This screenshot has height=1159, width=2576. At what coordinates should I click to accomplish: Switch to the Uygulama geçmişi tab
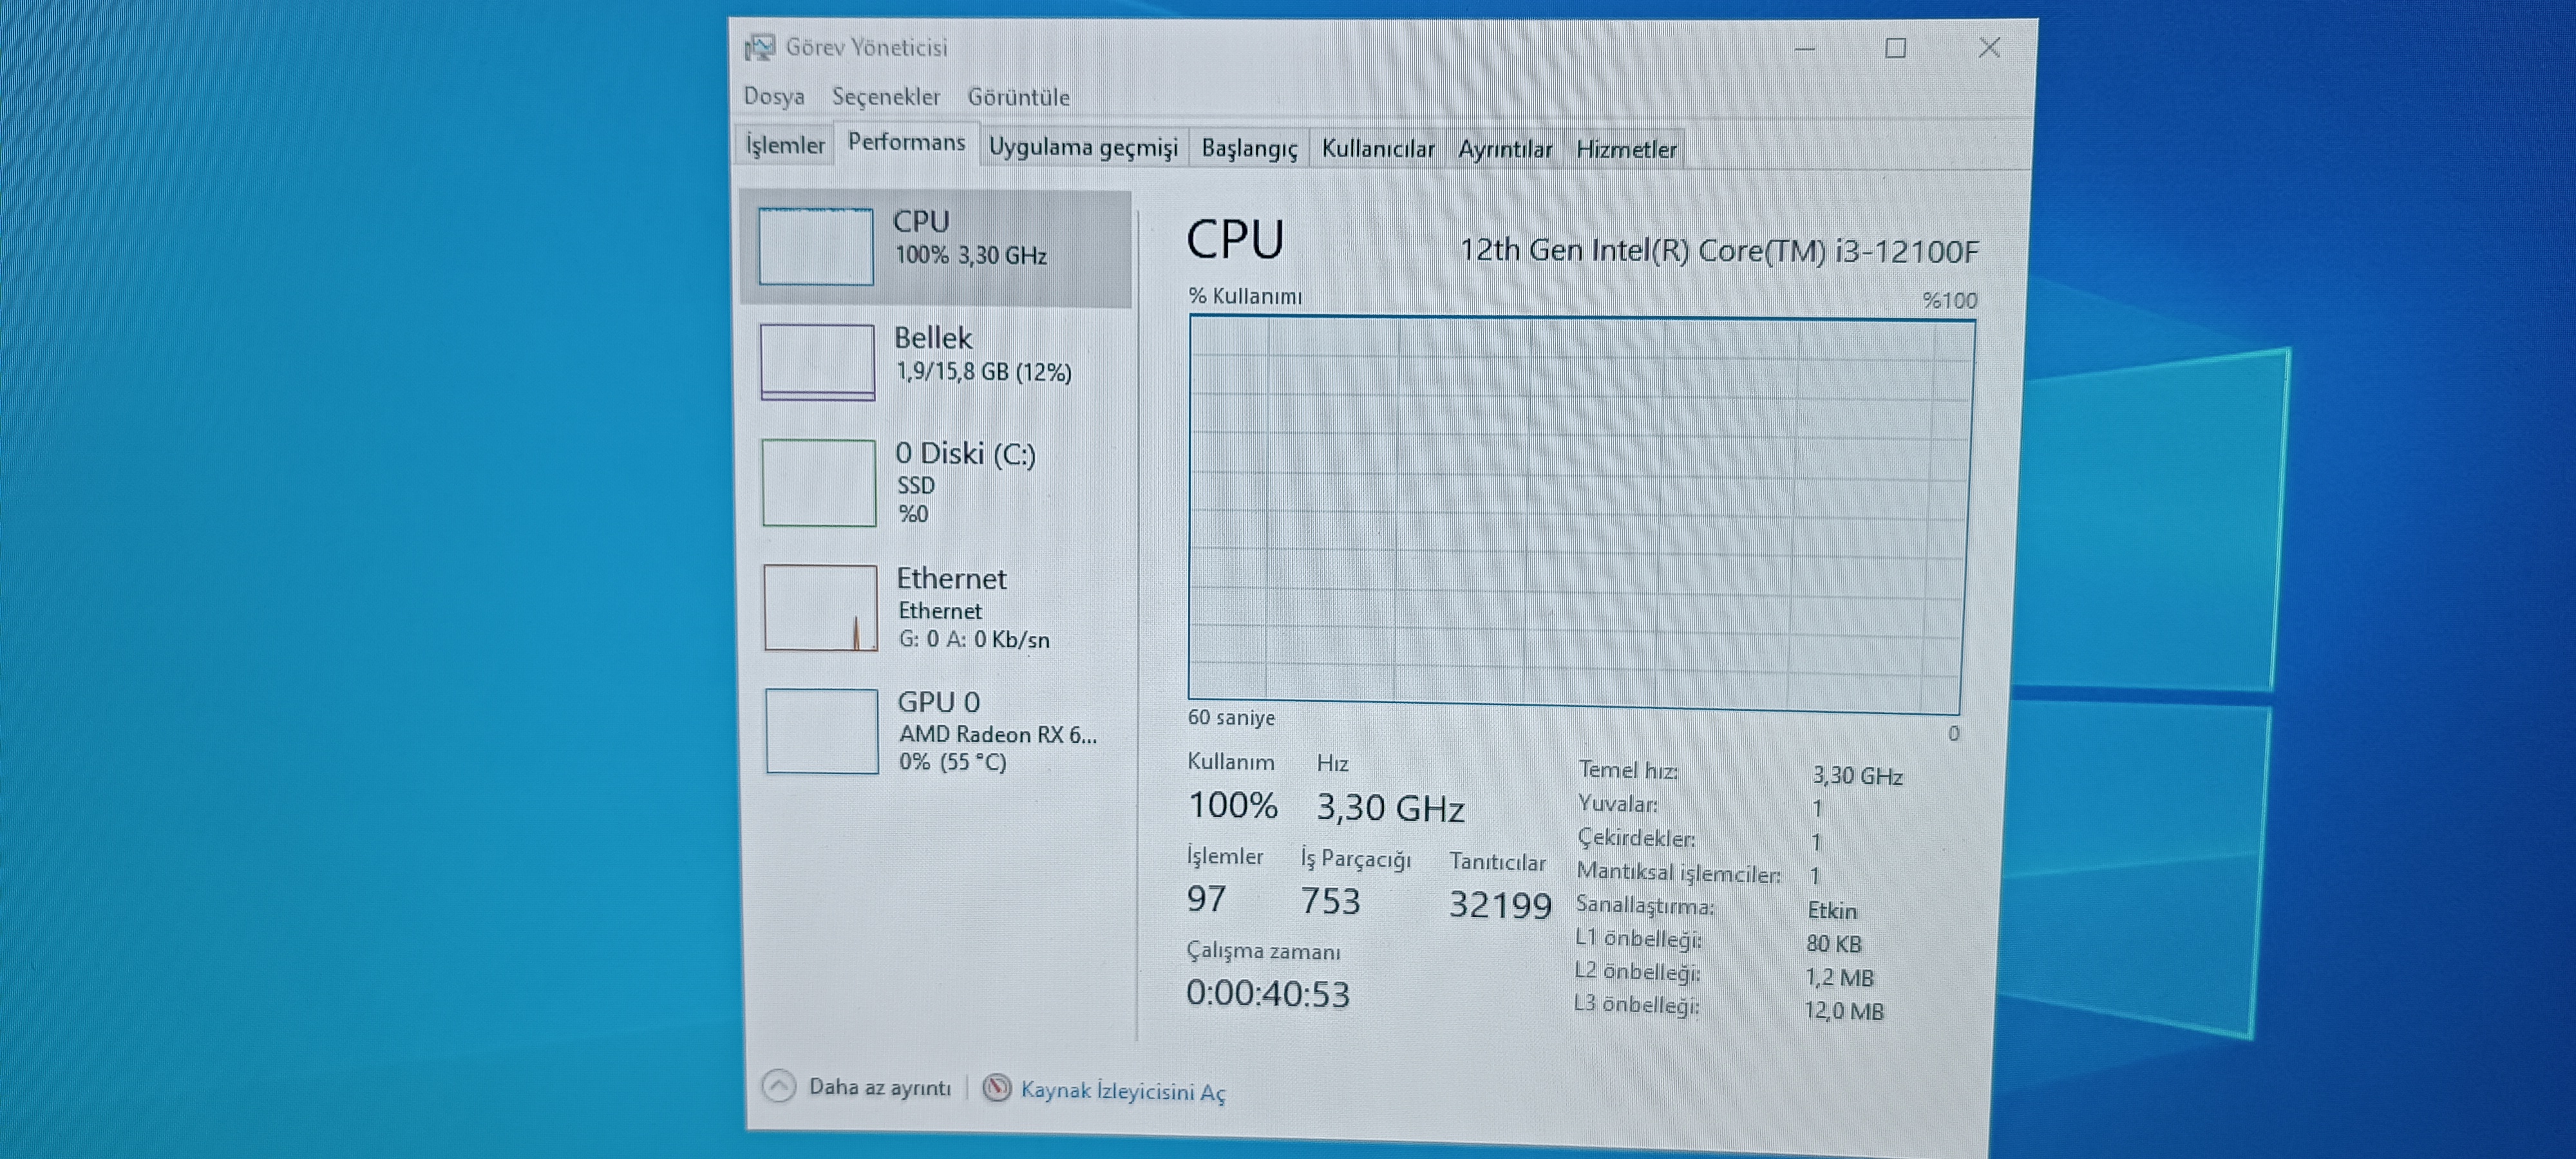pos(1083,147)
